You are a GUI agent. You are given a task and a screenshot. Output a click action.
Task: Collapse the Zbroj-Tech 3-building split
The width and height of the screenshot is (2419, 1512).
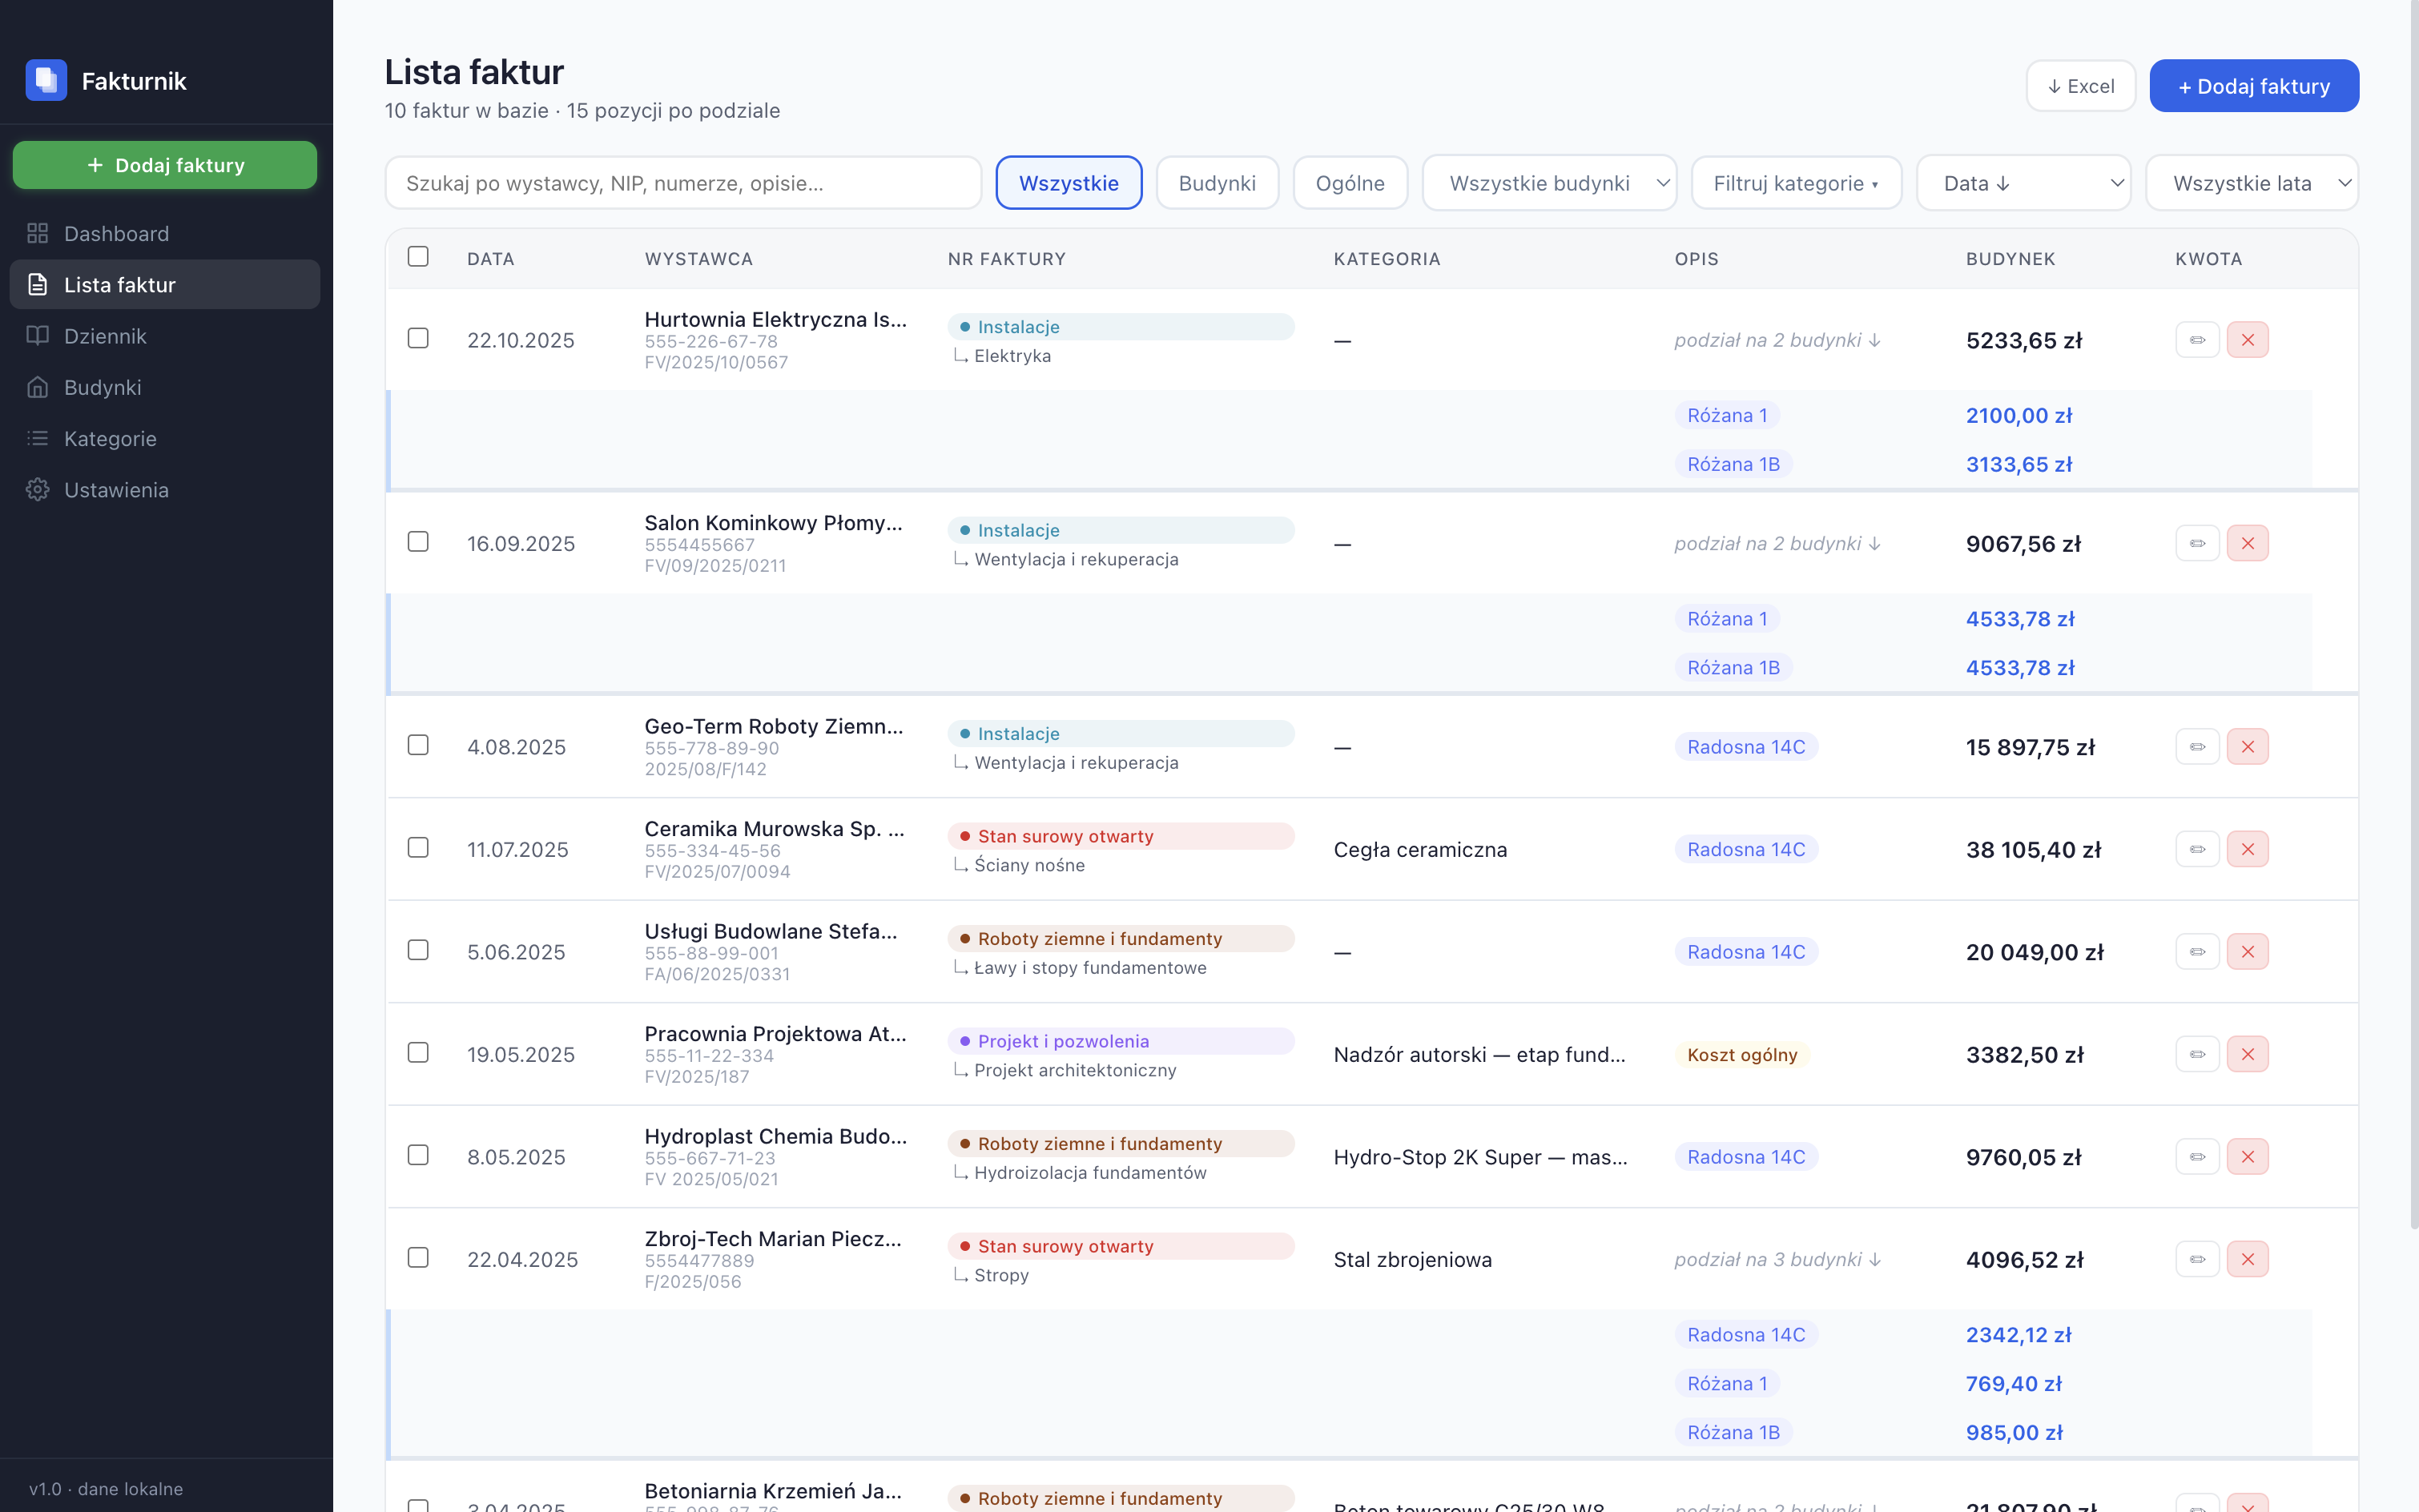pos(1777,1260)
